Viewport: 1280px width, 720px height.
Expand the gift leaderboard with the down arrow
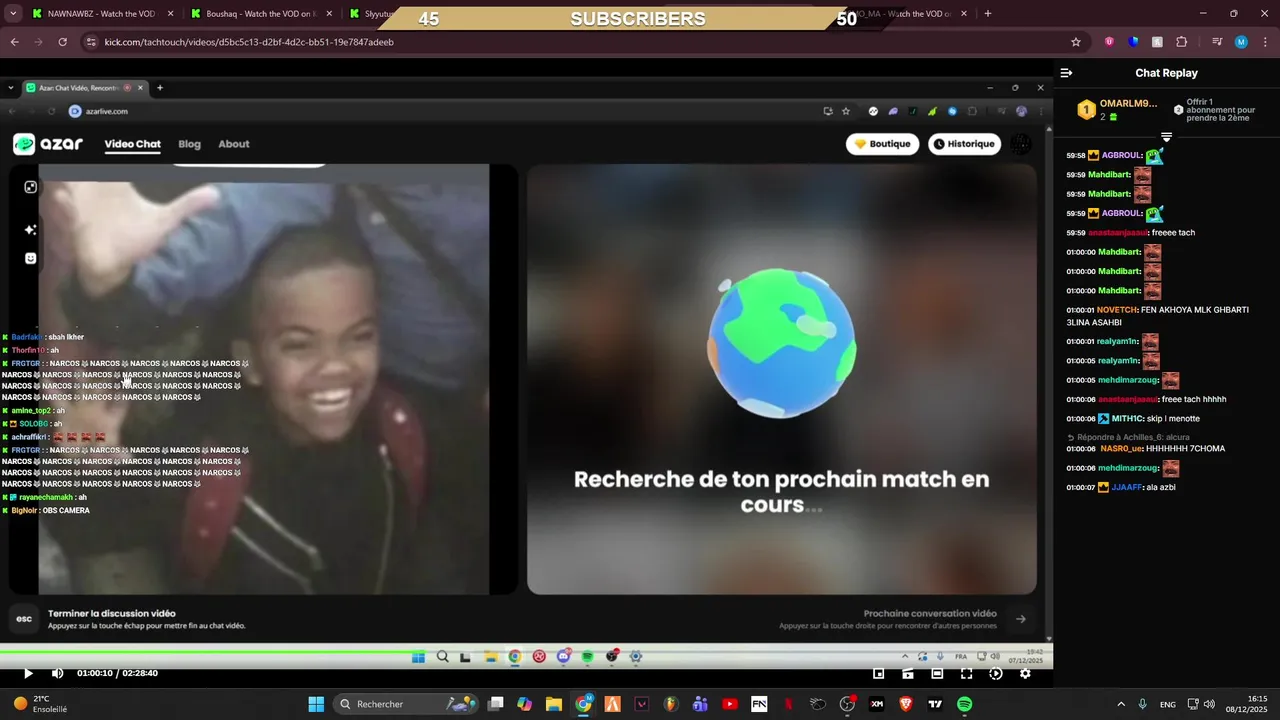(1166, 136)
